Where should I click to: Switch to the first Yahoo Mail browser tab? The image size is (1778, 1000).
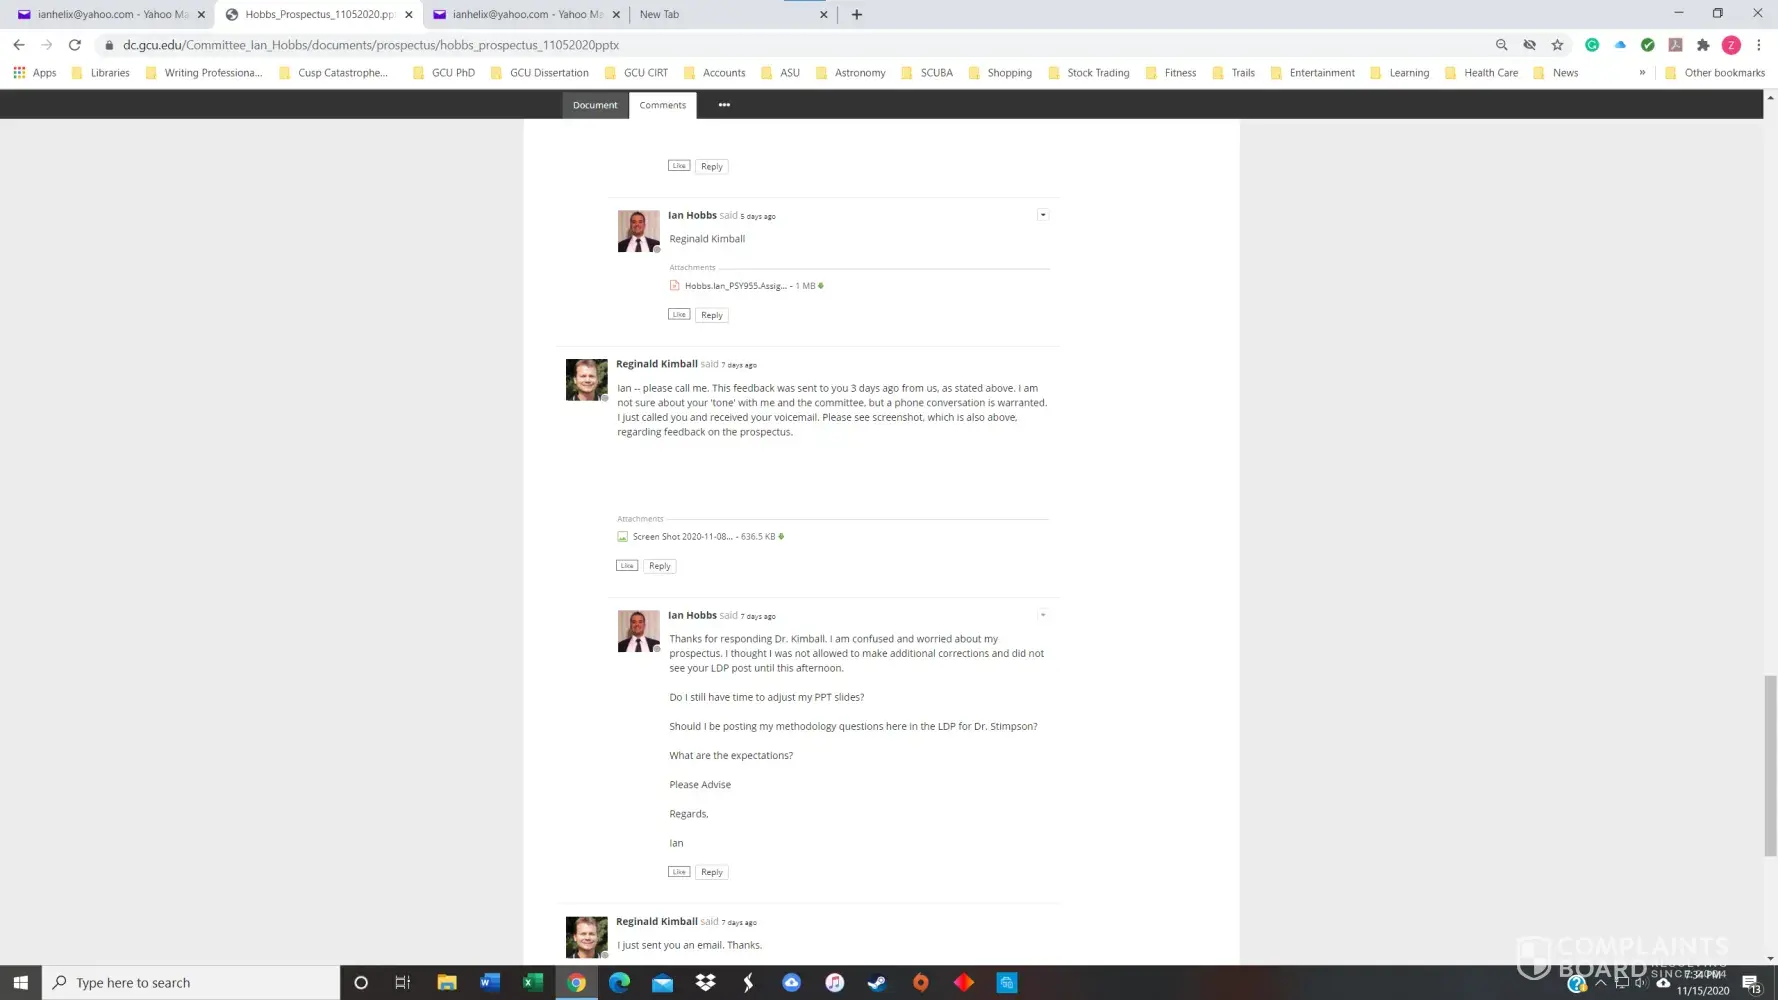point(111,14)
